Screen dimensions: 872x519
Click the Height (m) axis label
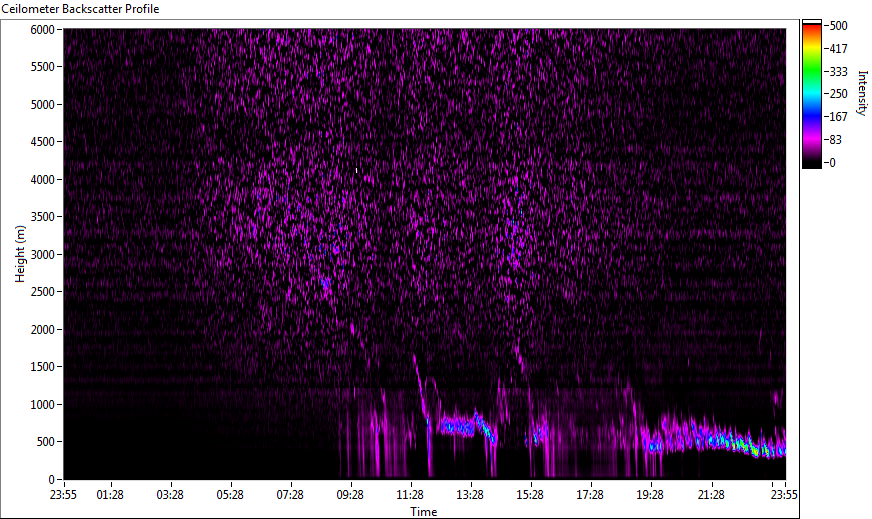(20, 254)
